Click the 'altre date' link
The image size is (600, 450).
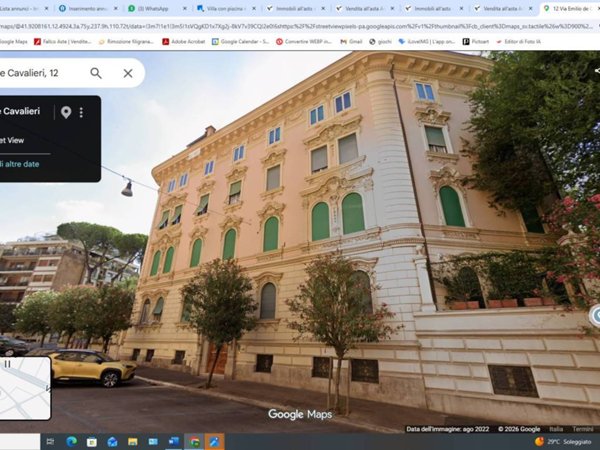(20, 164)
